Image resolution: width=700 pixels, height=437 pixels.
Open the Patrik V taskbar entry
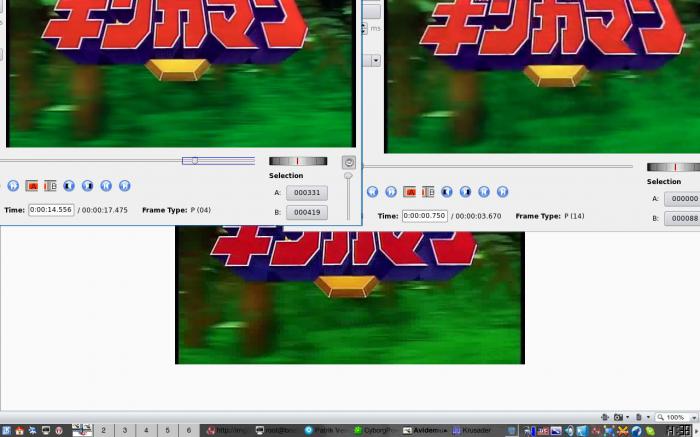(x=328, y=431)
